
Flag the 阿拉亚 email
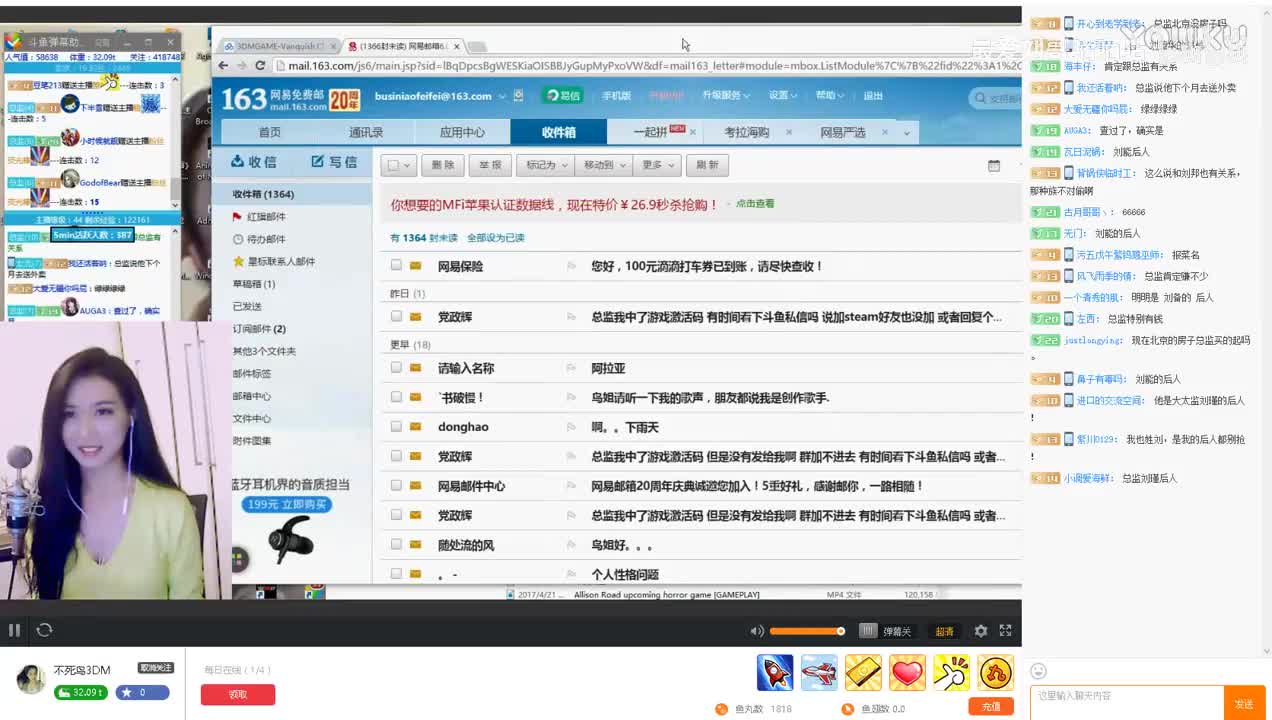point(572,368)
